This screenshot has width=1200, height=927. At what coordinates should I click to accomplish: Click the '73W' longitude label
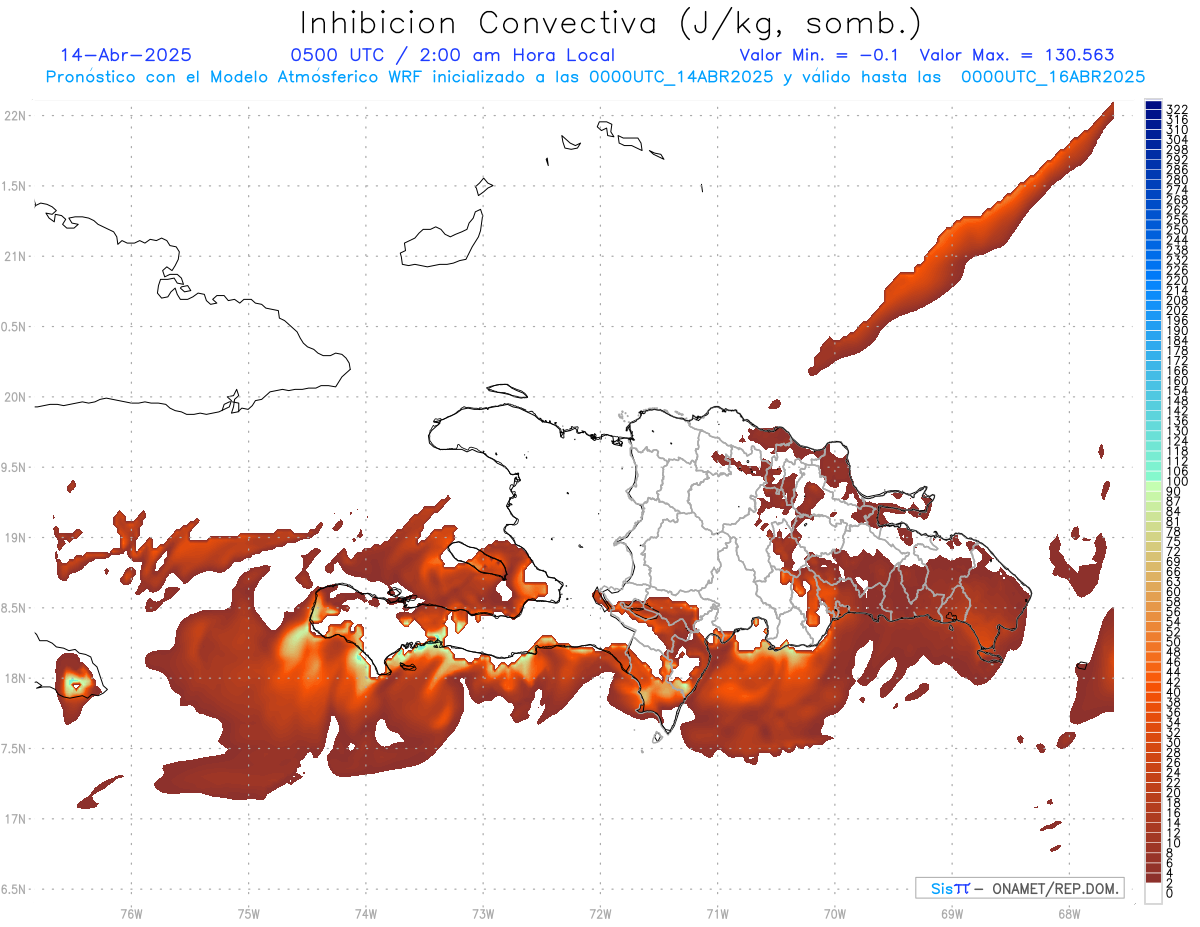coord(483,913)
